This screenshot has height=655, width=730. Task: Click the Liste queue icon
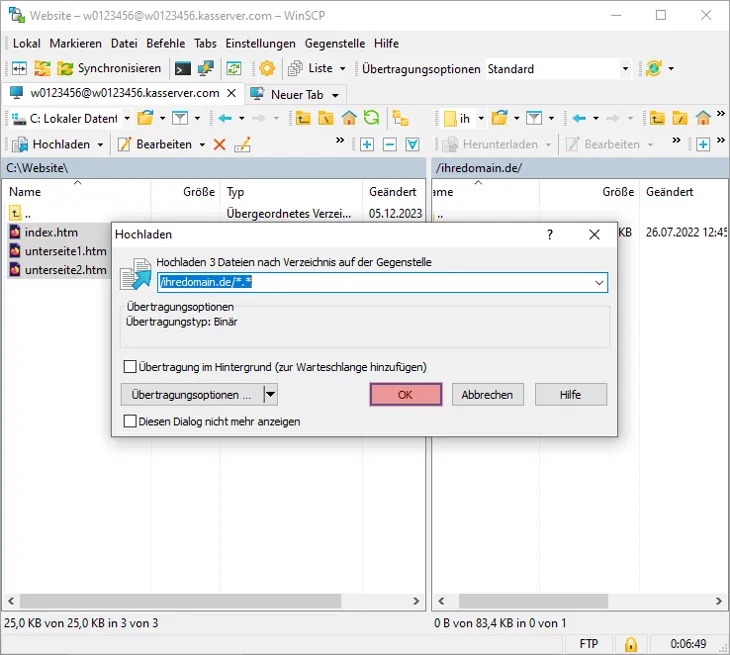click(295, 68)
